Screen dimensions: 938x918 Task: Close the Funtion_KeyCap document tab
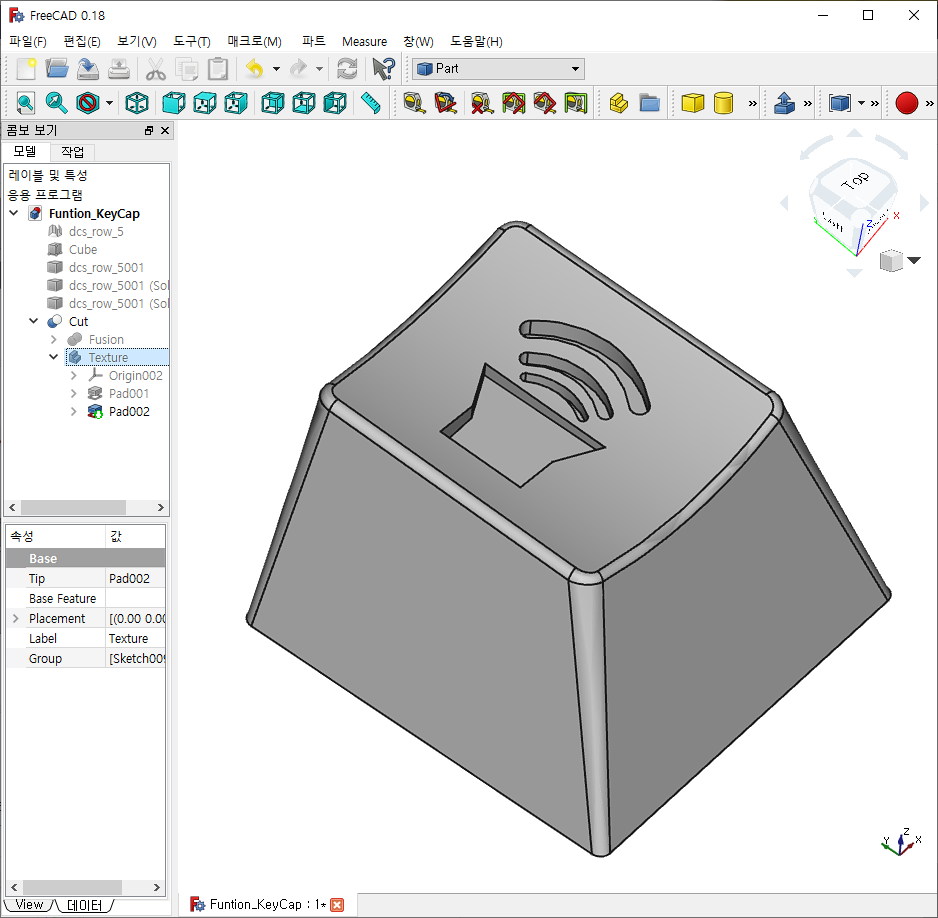[x=337, y=905]
